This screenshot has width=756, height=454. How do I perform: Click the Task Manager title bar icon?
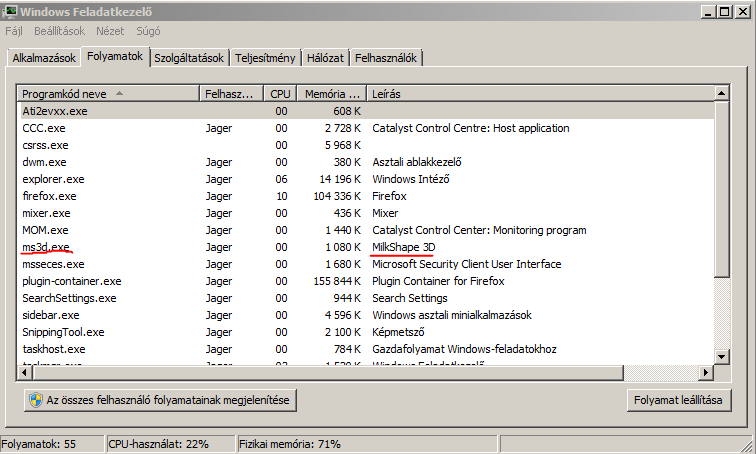pos(10,11)
